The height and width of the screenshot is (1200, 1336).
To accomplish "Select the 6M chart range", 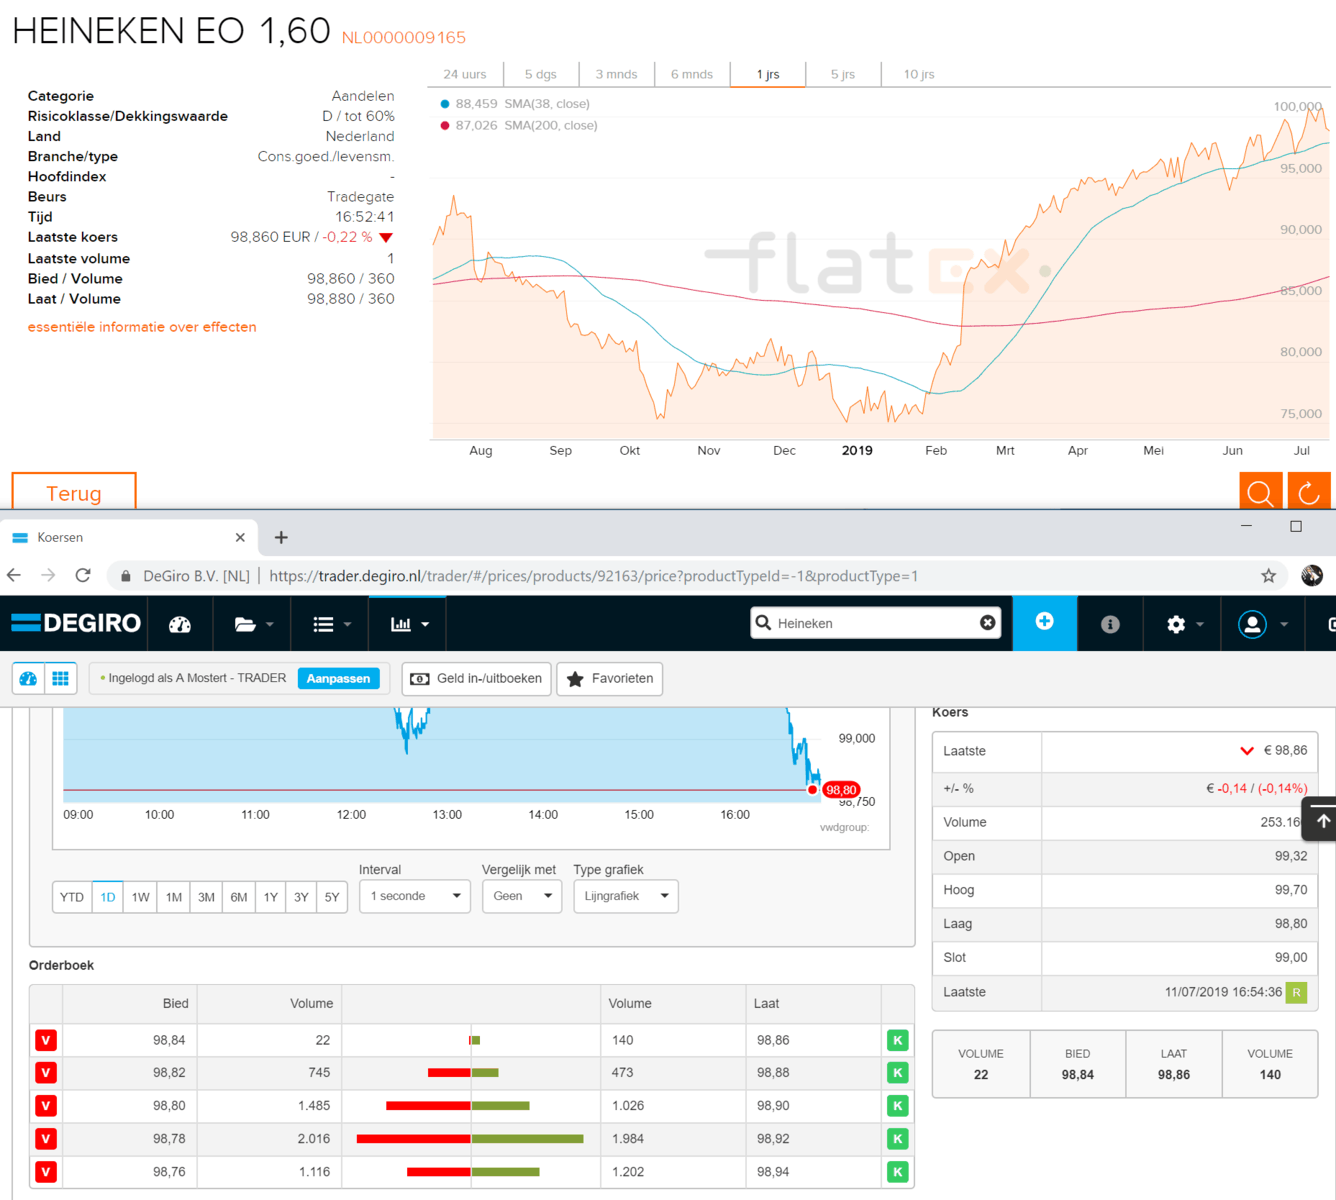I will coord(239,897).
